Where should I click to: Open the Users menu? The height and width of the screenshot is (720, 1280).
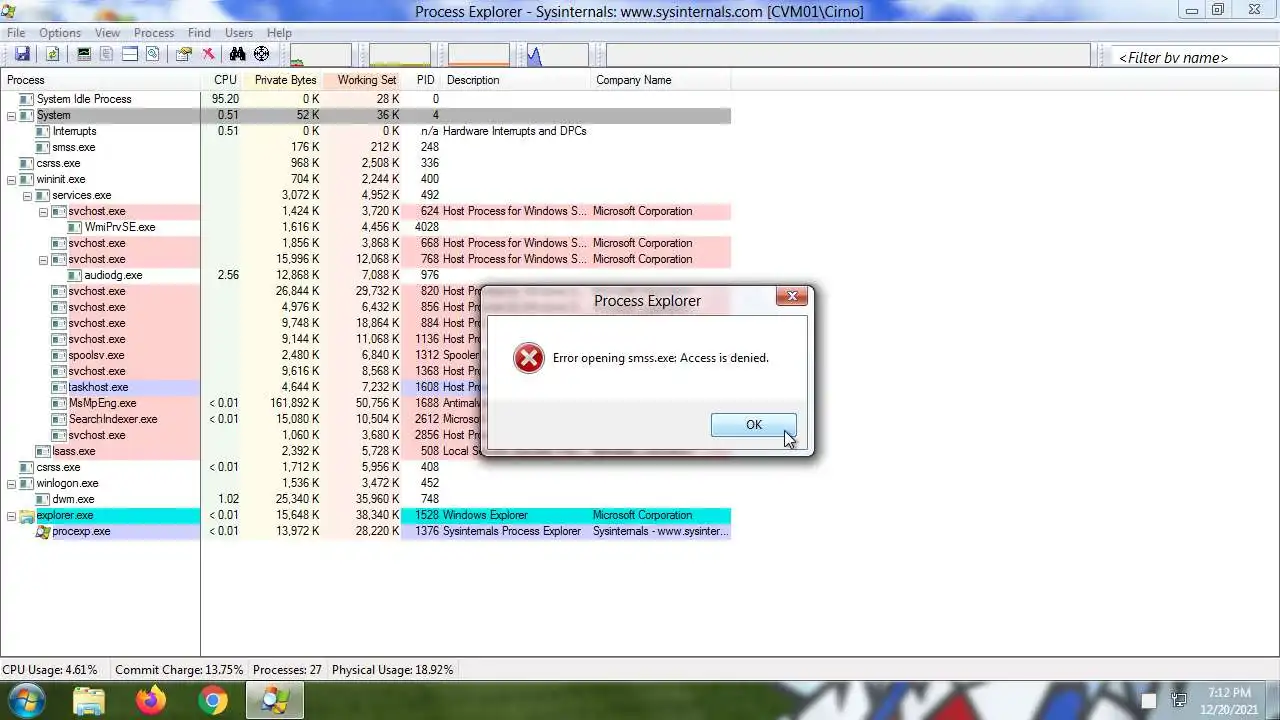point(239,33)
